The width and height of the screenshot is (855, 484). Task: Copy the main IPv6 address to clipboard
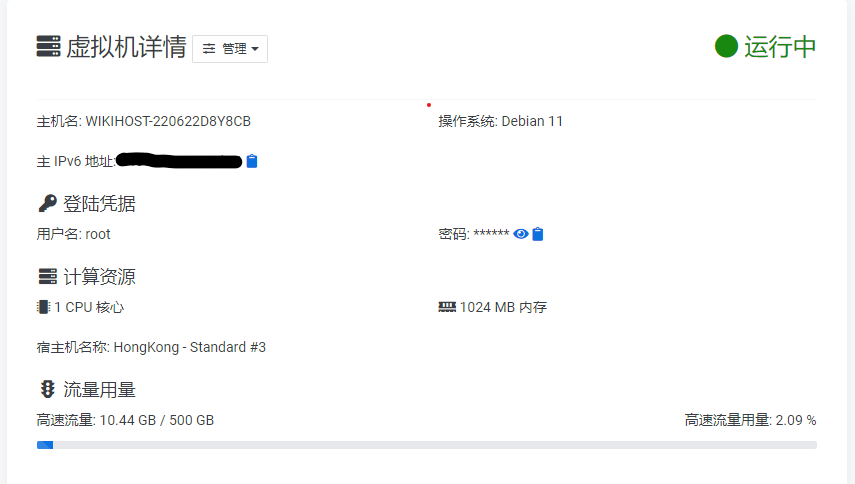point(252,161)
